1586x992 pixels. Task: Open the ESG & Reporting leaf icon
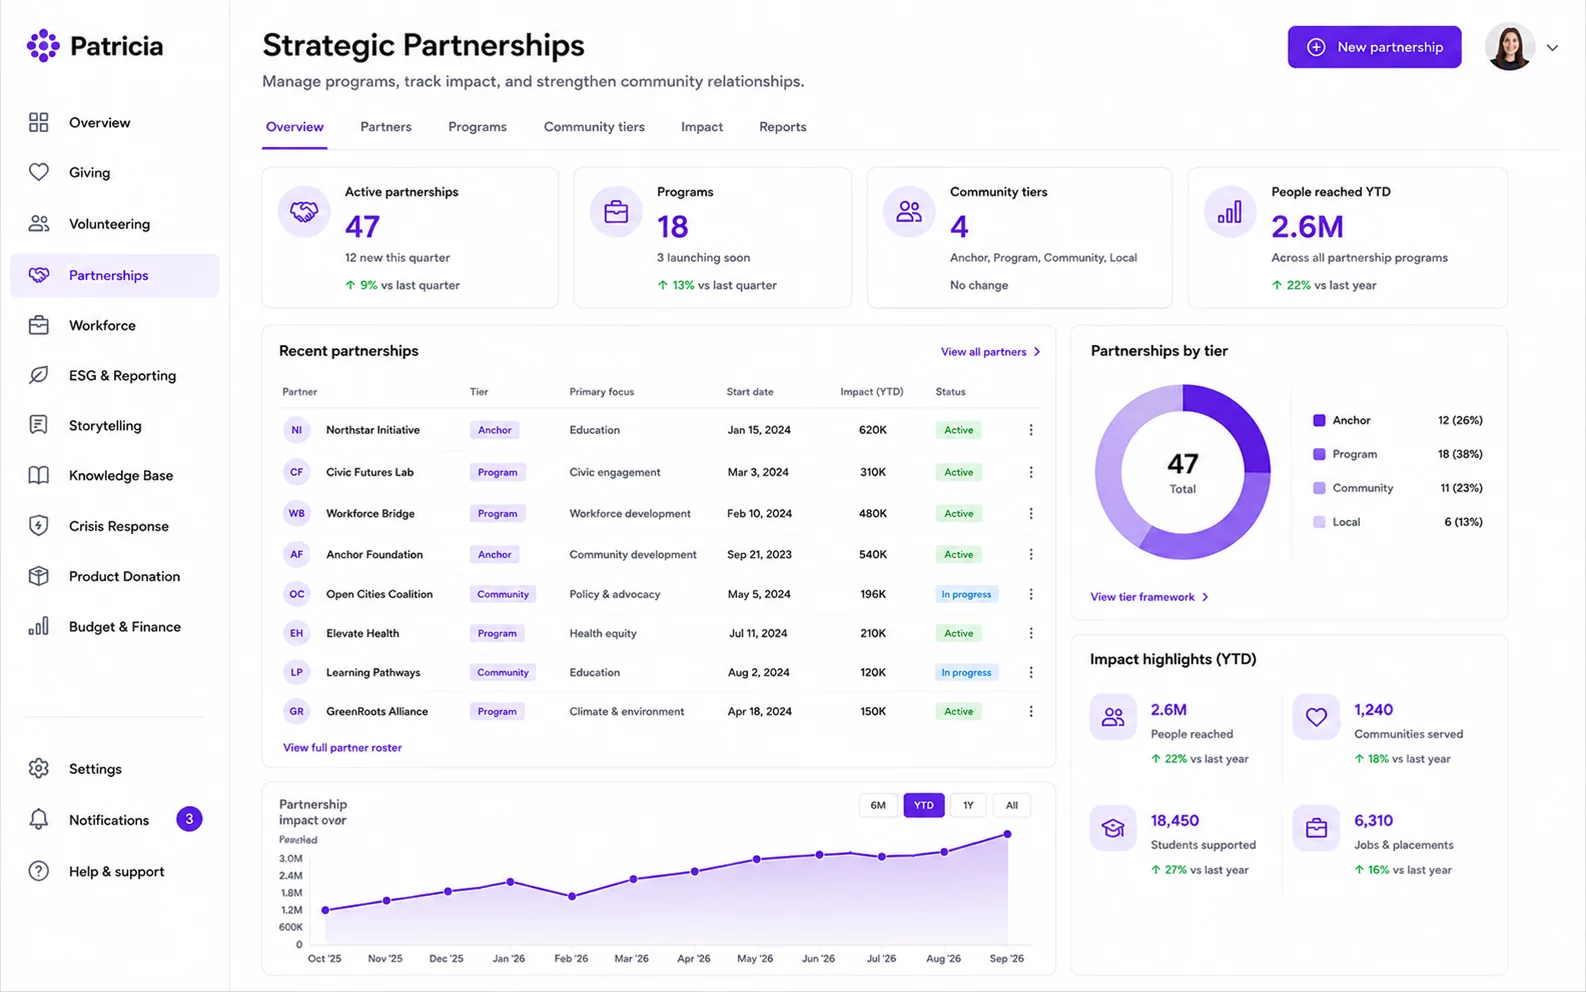coord(39,375)
